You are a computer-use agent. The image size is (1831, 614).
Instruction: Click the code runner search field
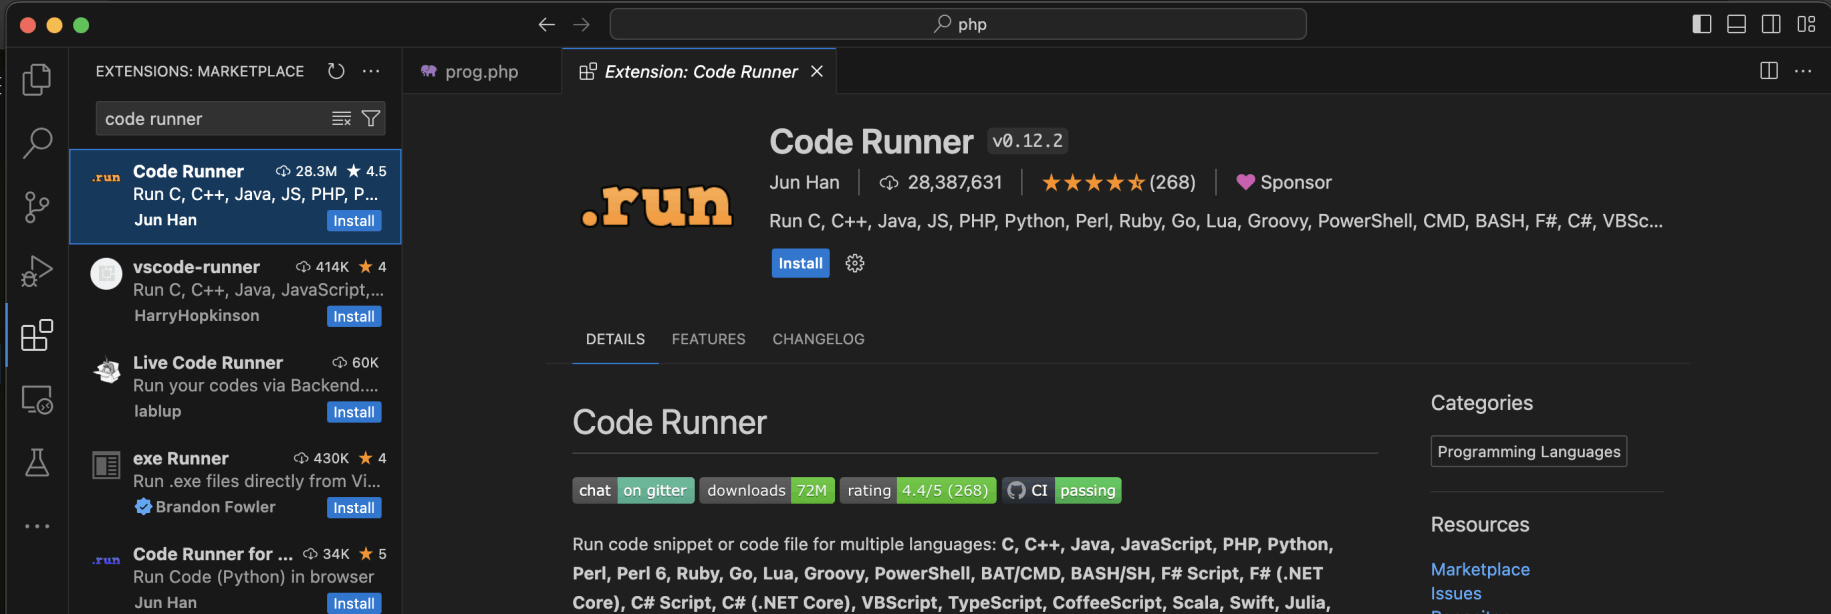(212, 119)
